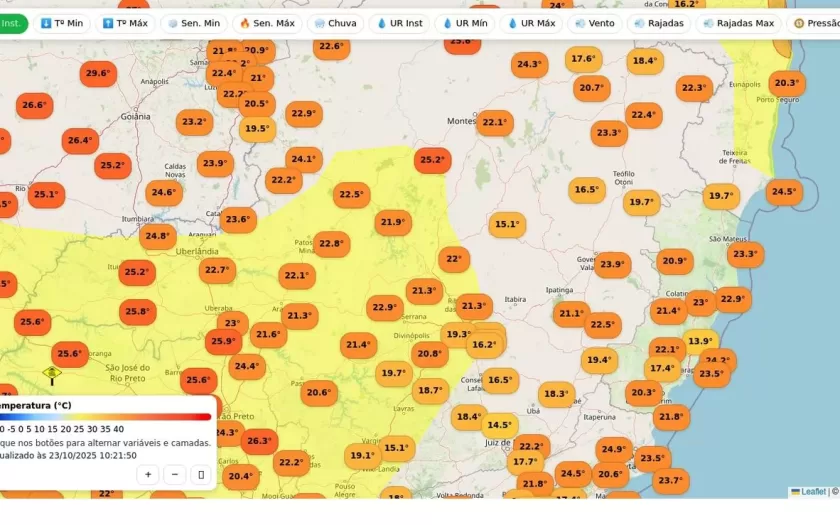This screenshot has height=525, width=840.
Task: Click the 20.3° marker near Porto Seguro
Action: (x=786, y=83)
